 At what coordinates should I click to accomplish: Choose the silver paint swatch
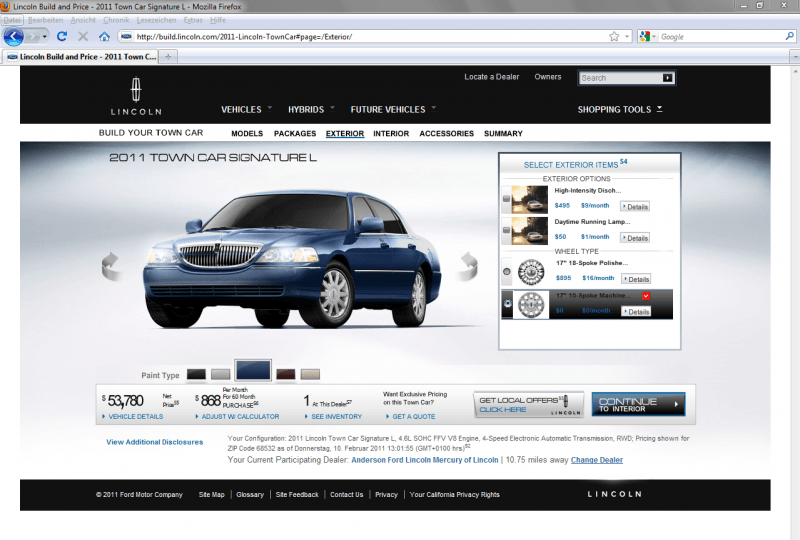(x=220, y=374)
